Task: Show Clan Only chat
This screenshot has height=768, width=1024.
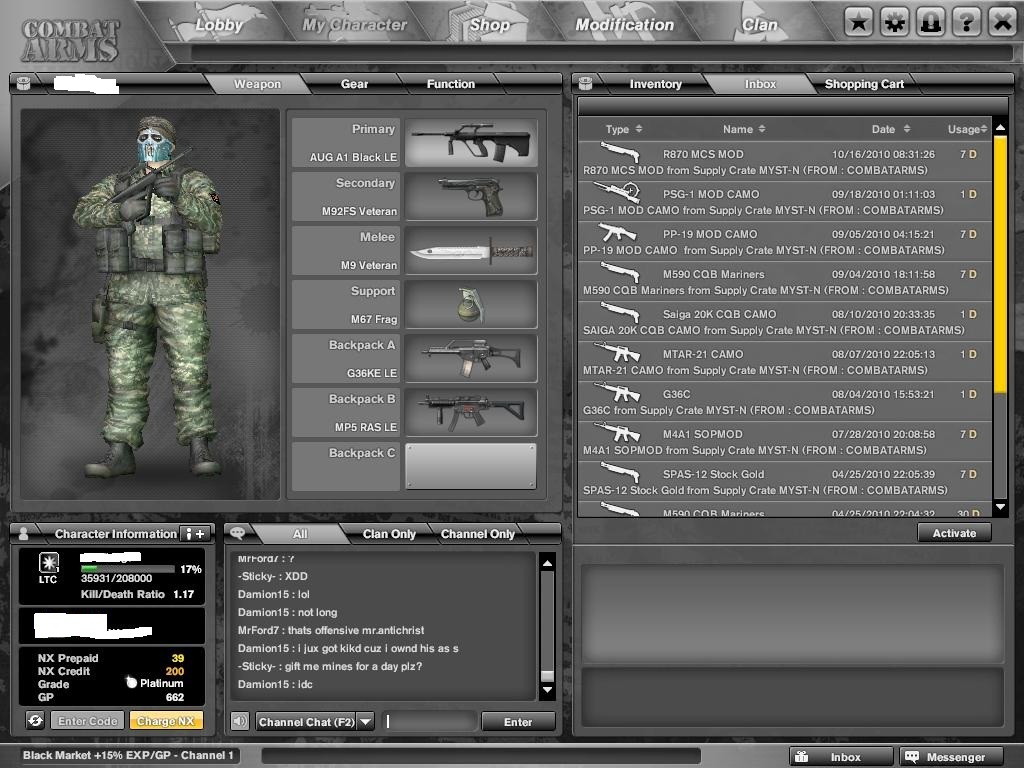Action: click(389, 534)
